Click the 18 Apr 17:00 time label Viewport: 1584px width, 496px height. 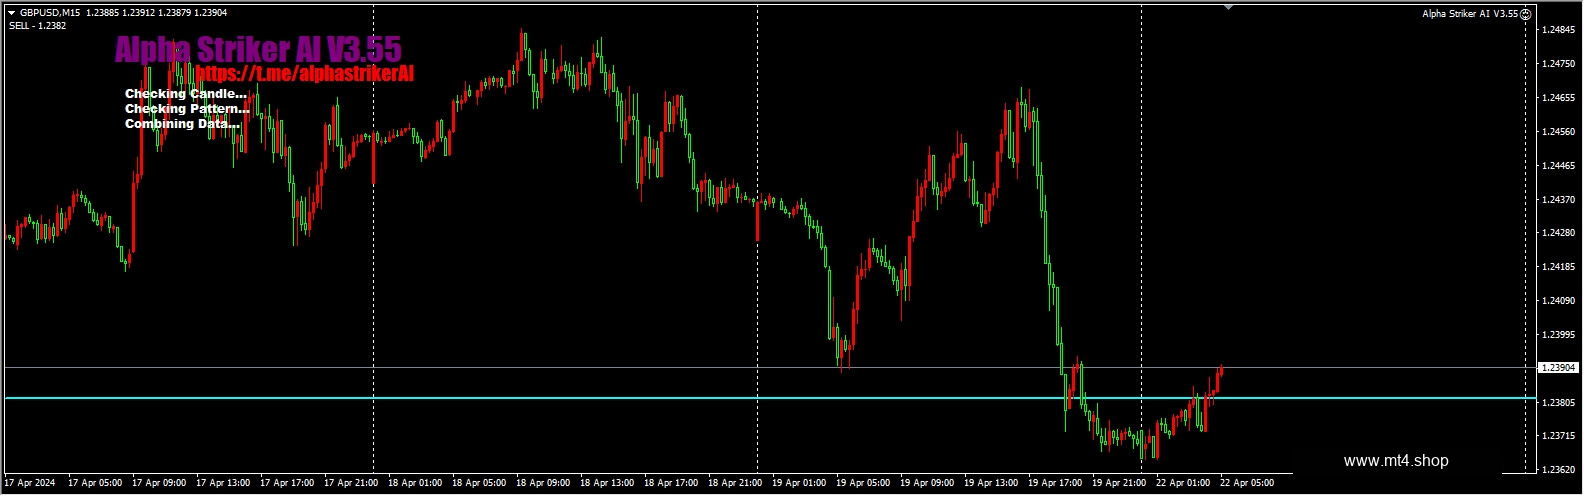[672, 483]
